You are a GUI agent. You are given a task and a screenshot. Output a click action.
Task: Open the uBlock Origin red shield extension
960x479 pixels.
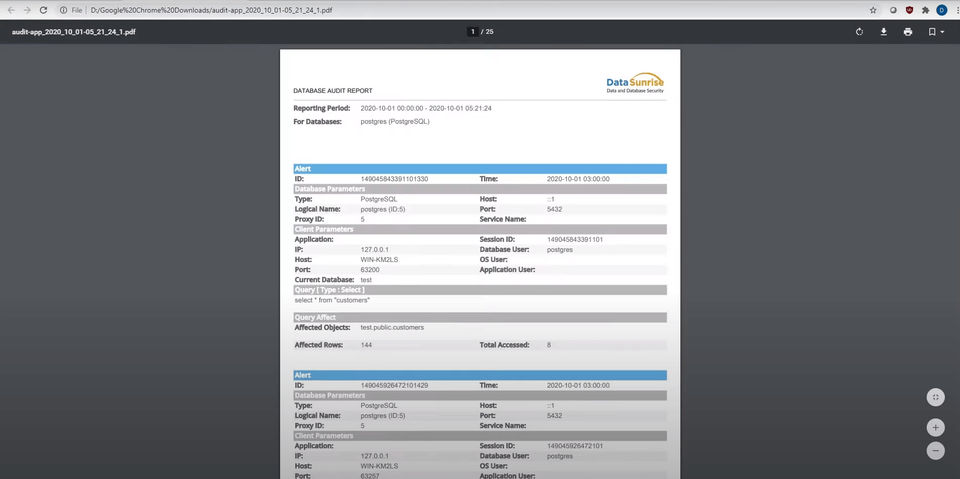pos(910,10)
